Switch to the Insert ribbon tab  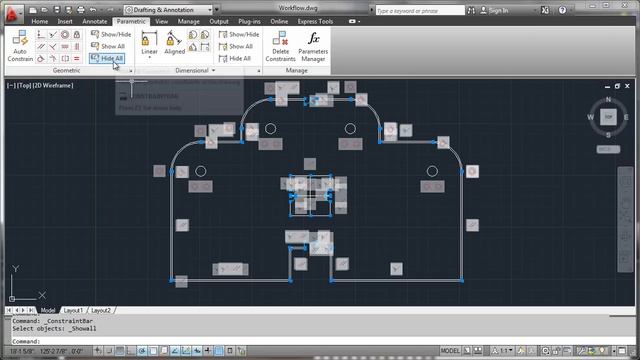65,21
